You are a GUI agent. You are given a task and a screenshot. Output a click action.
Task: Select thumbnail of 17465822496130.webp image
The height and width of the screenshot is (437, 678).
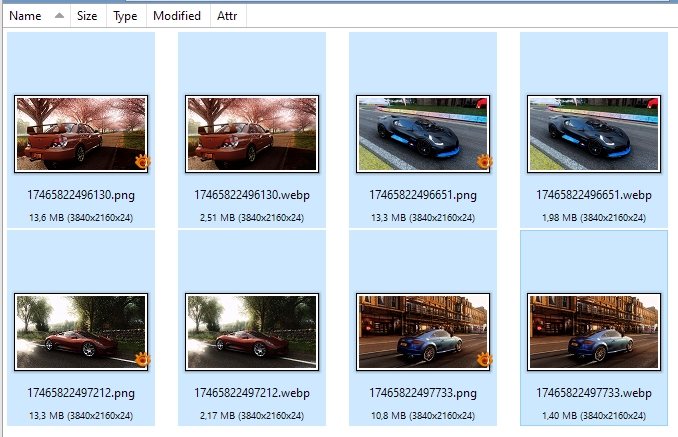click(252, 134)
